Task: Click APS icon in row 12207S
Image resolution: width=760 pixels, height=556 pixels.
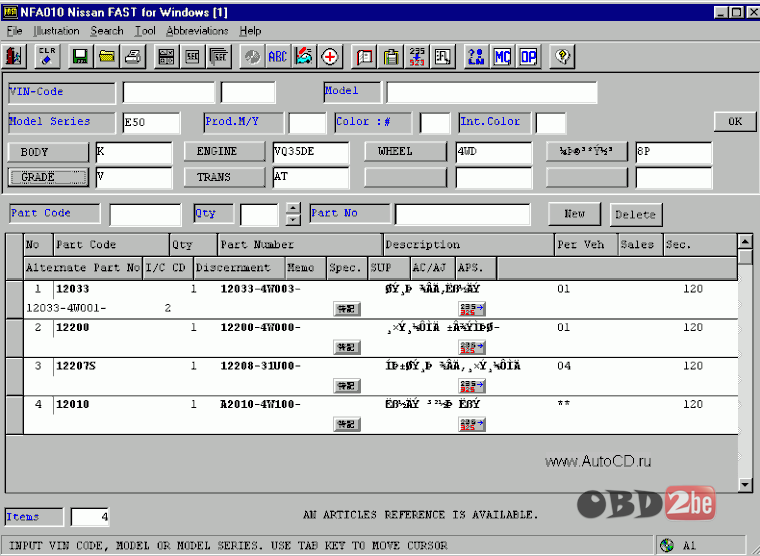Action: [472, 385]
